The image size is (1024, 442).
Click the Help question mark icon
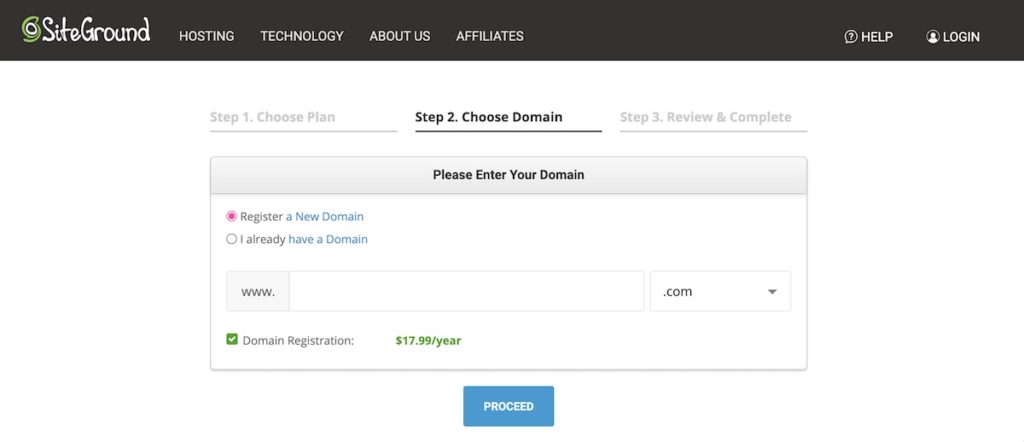pyautogui.click(x=850, y=37)
